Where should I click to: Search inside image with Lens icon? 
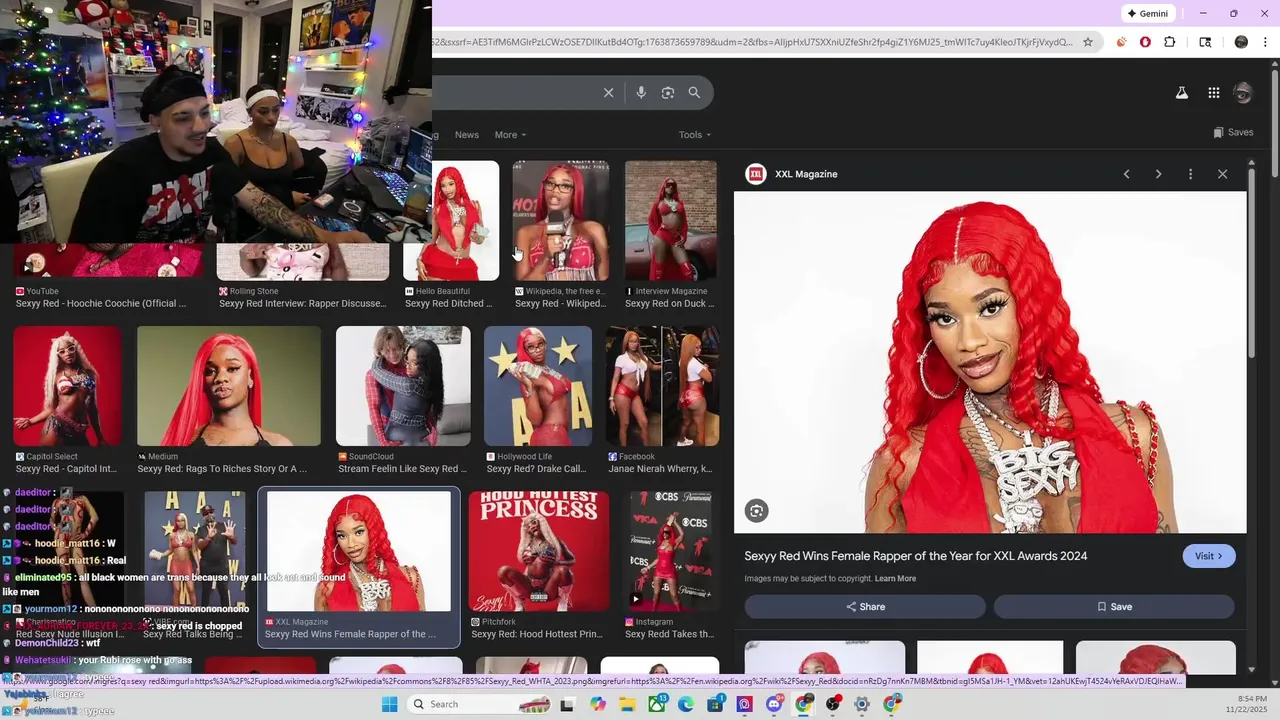[x=756, y=511]
